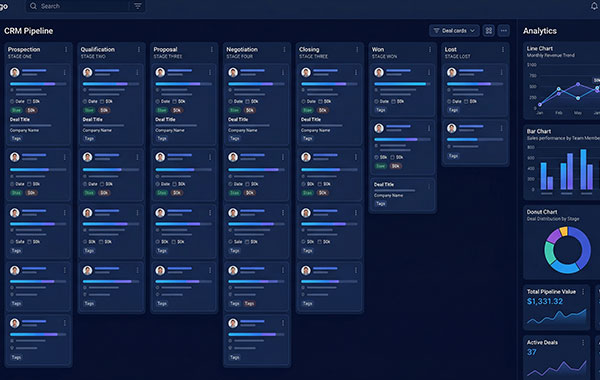Open the Prospection column menu
Viewport: 600px width, 380px height.
point(66,50)
